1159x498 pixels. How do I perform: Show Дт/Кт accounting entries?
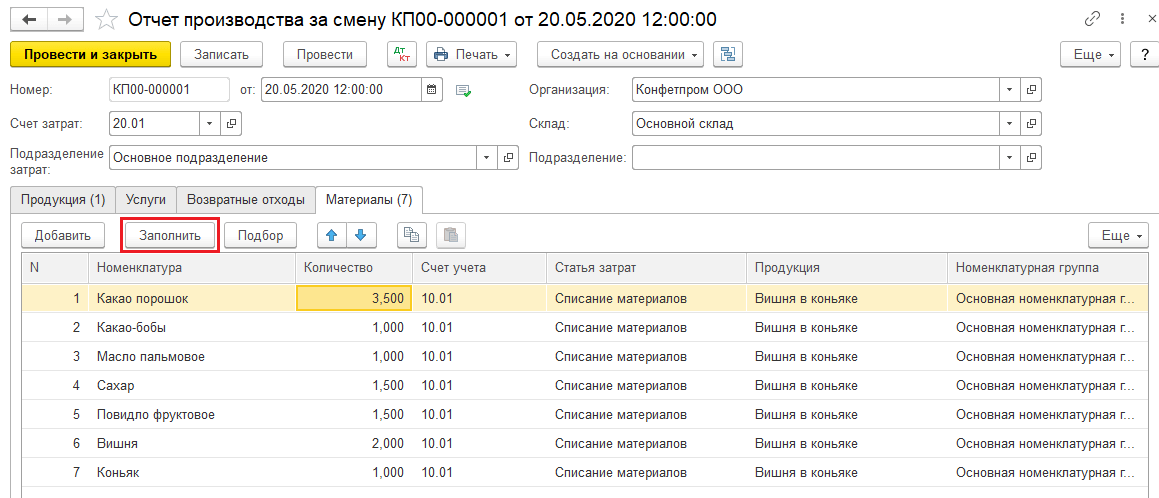tap(402, 54)
